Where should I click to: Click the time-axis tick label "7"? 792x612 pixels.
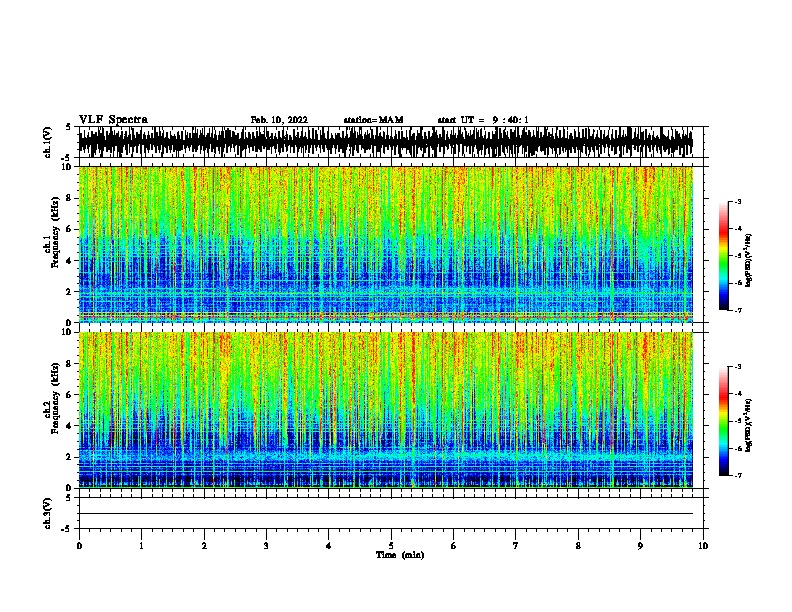[516, 545]
